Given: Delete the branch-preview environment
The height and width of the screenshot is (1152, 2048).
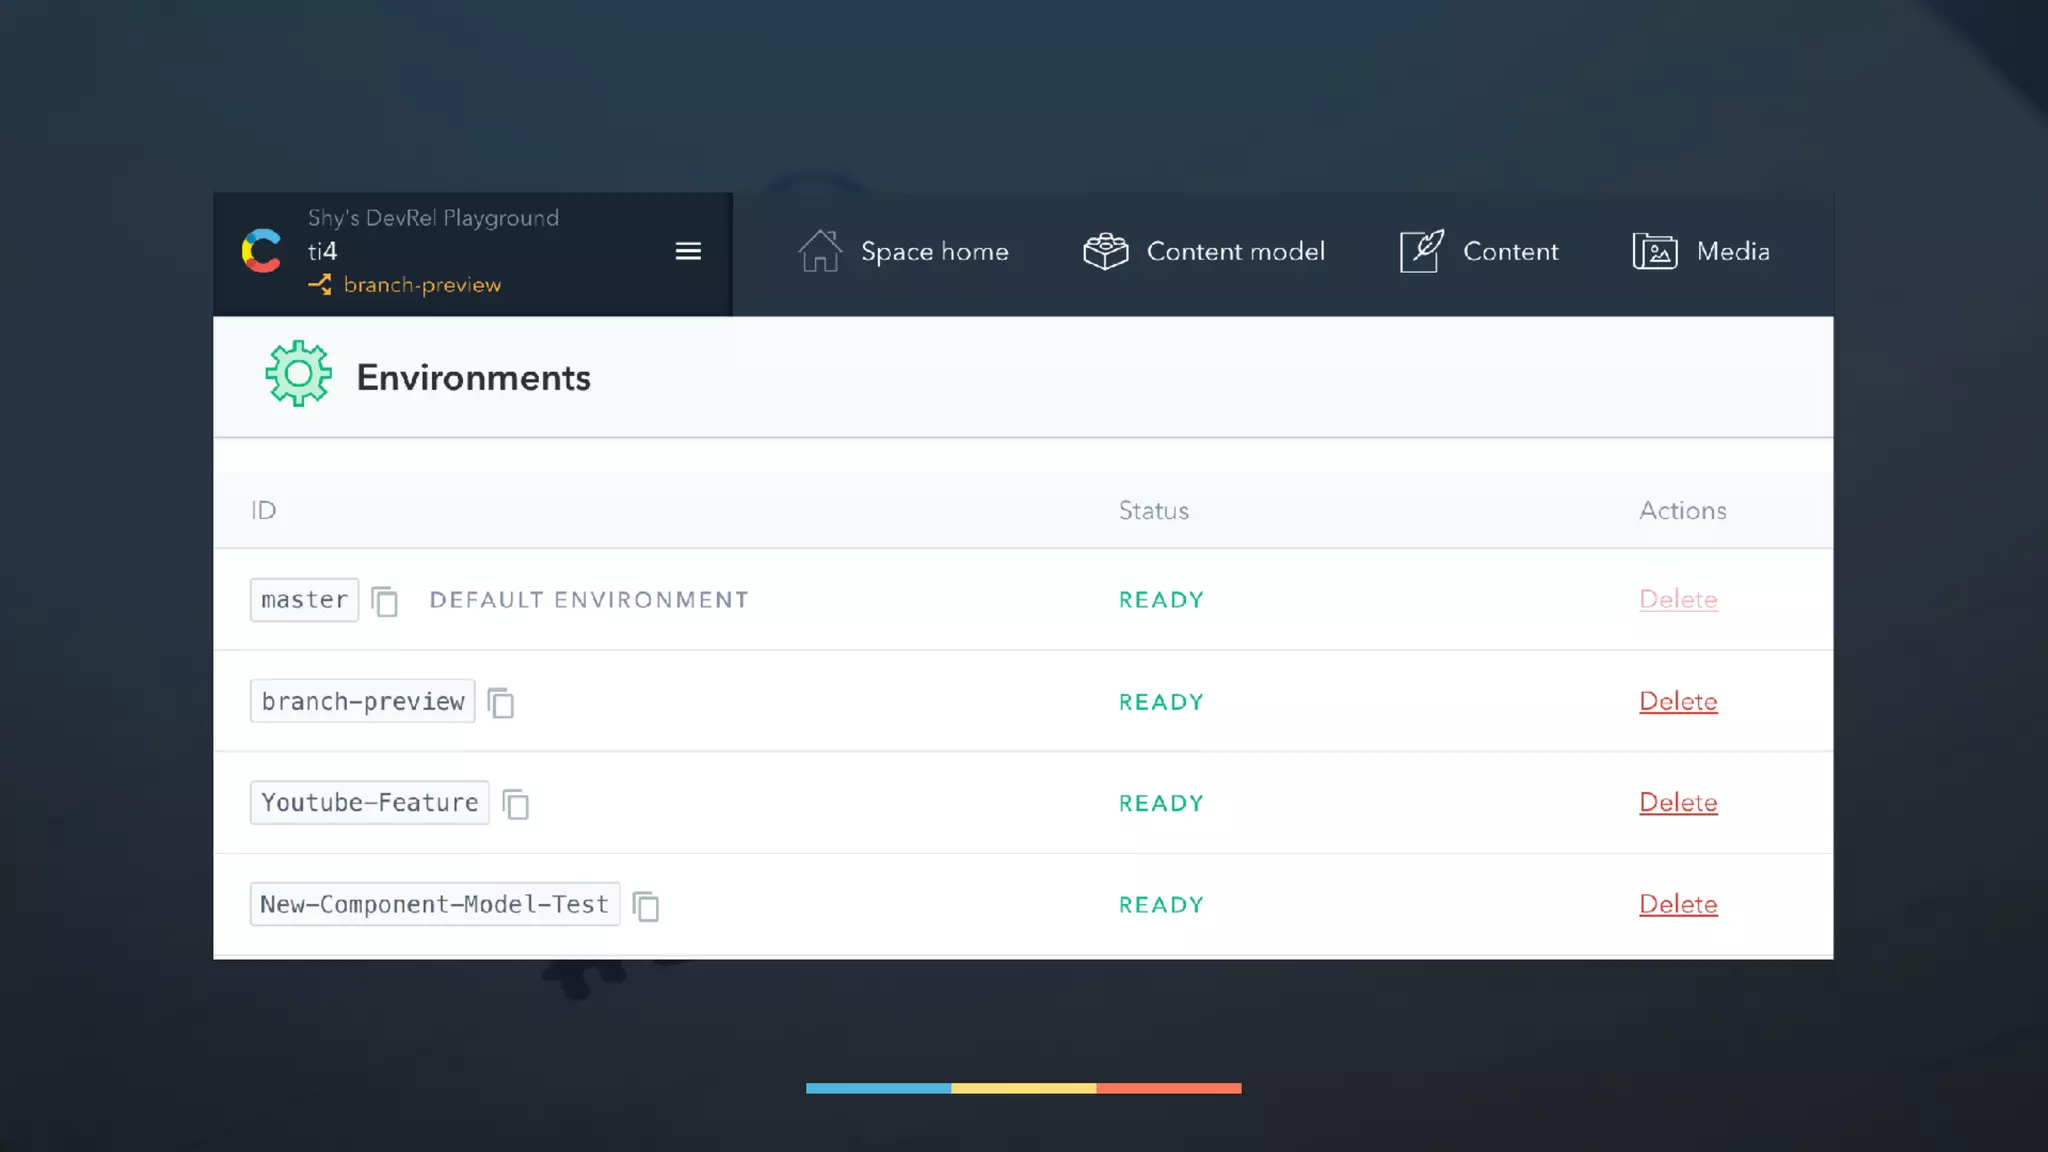Looking at the screenshot, I should (x=1678, y=702).
